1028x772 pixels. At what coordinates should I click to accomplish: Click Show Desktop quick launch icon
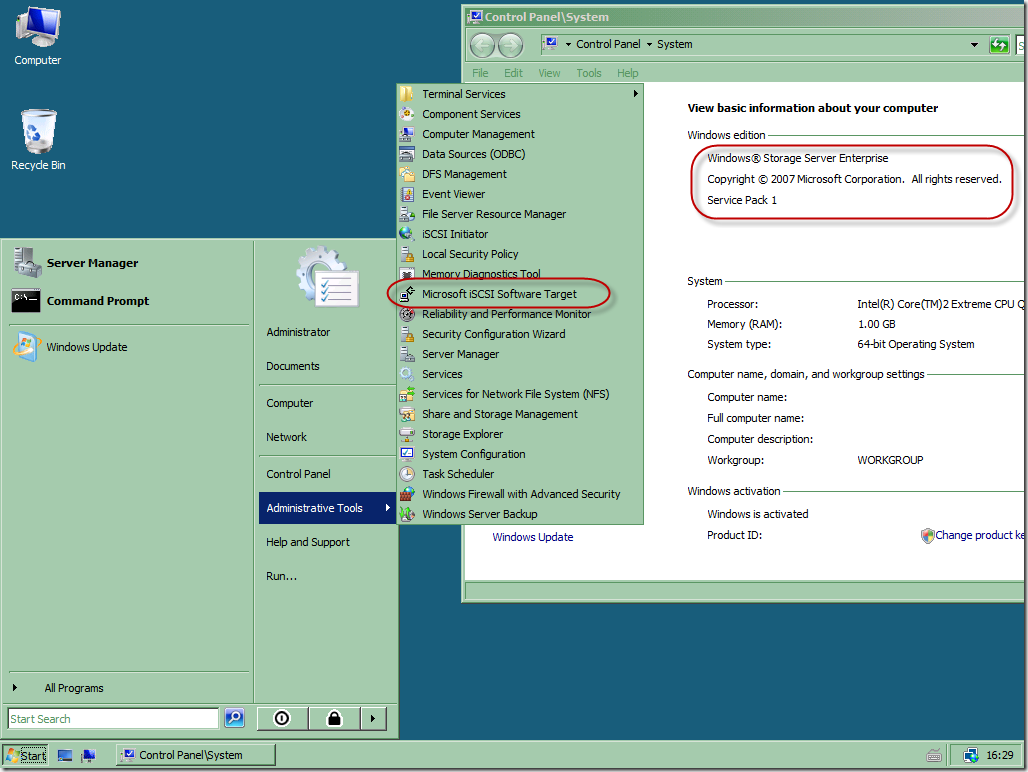click(64, 756)
